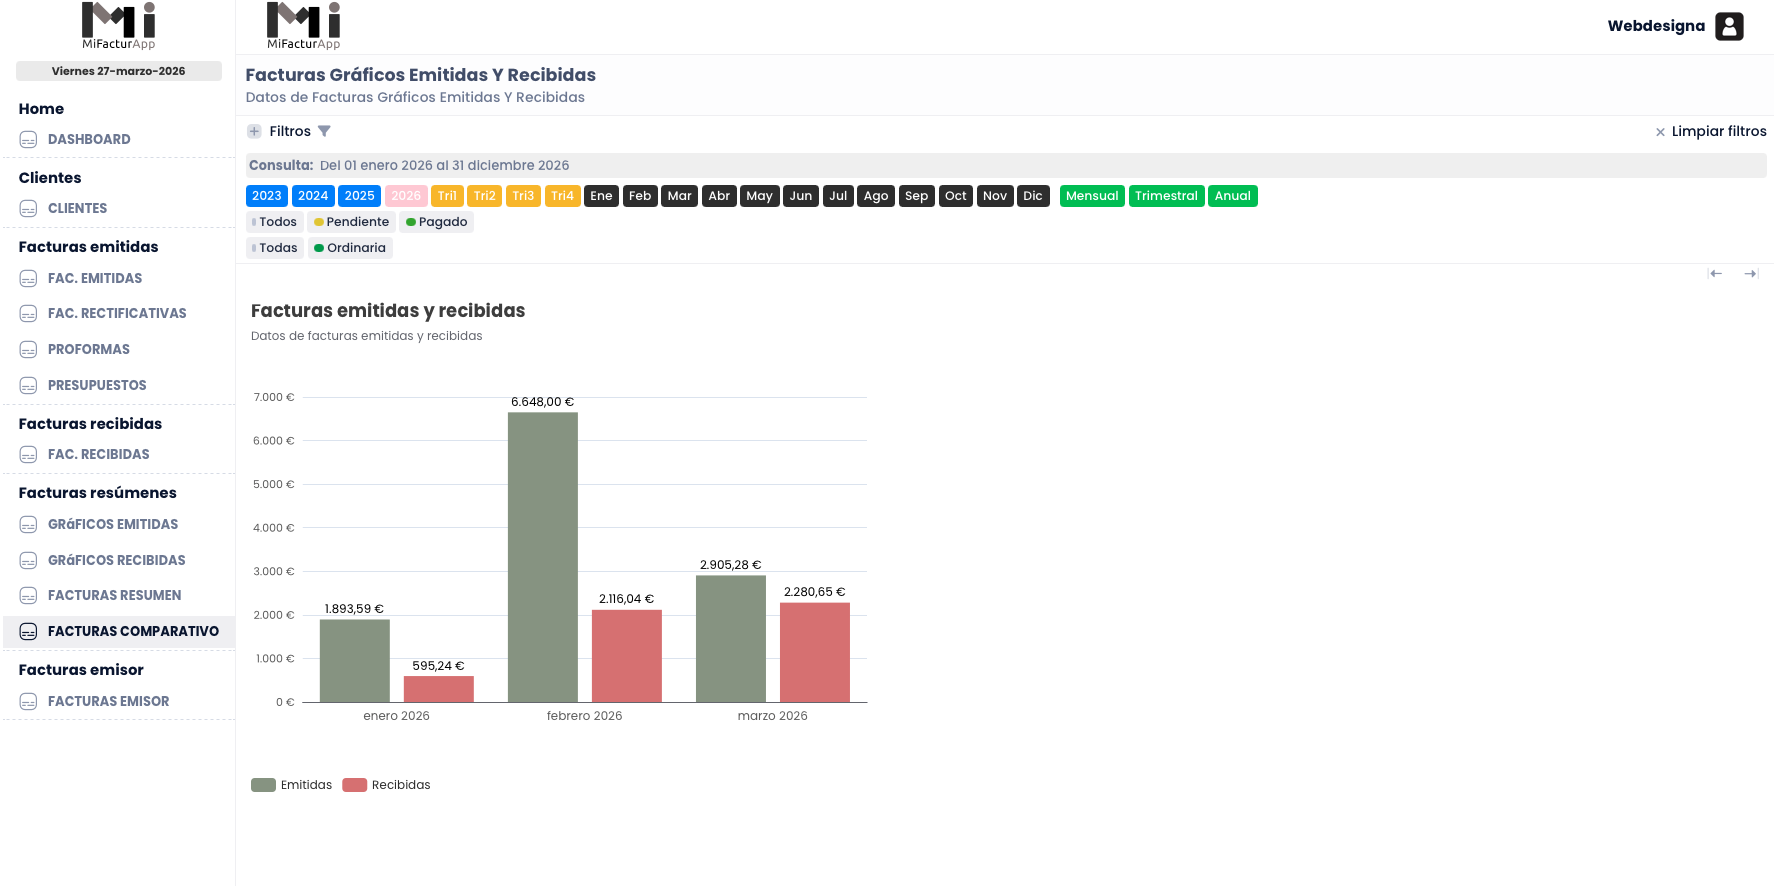The image size is (1774, 886).
Task: Select the Ordinaria invoice type filter
Action: point(350,248)
